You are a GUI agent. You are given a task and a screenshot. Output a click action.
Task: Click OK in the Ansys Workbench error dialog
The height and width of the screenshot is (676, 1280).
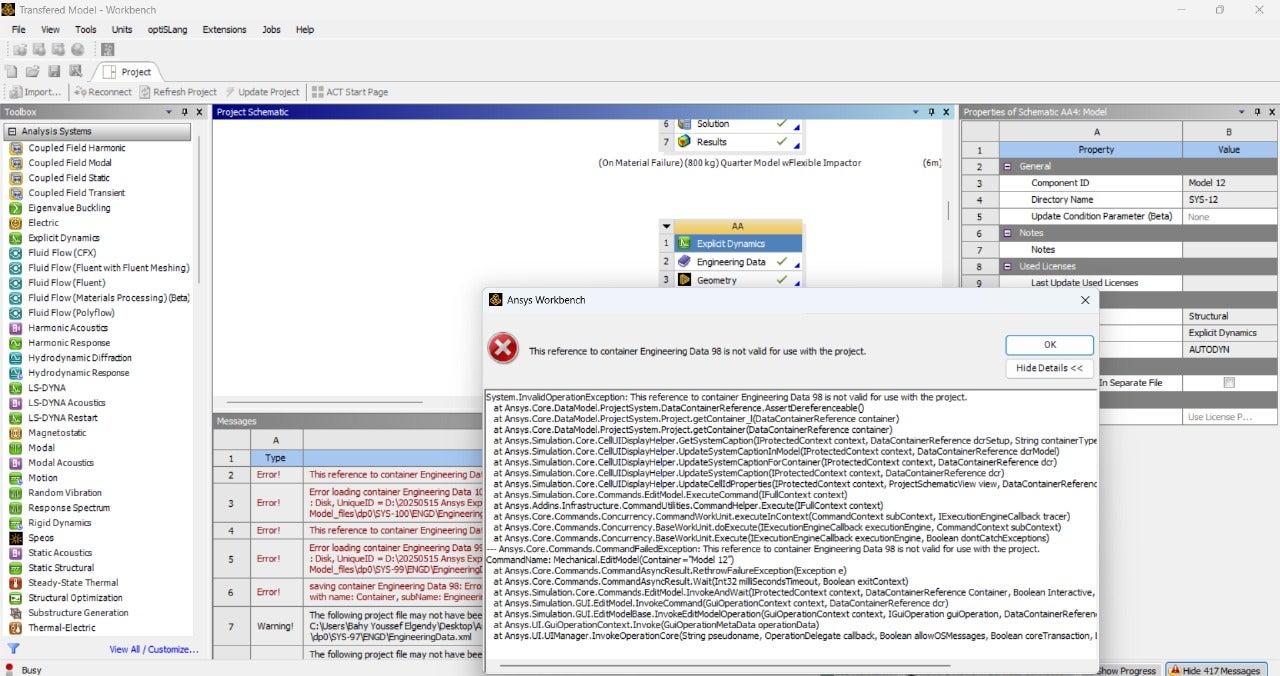(1049, 344)
